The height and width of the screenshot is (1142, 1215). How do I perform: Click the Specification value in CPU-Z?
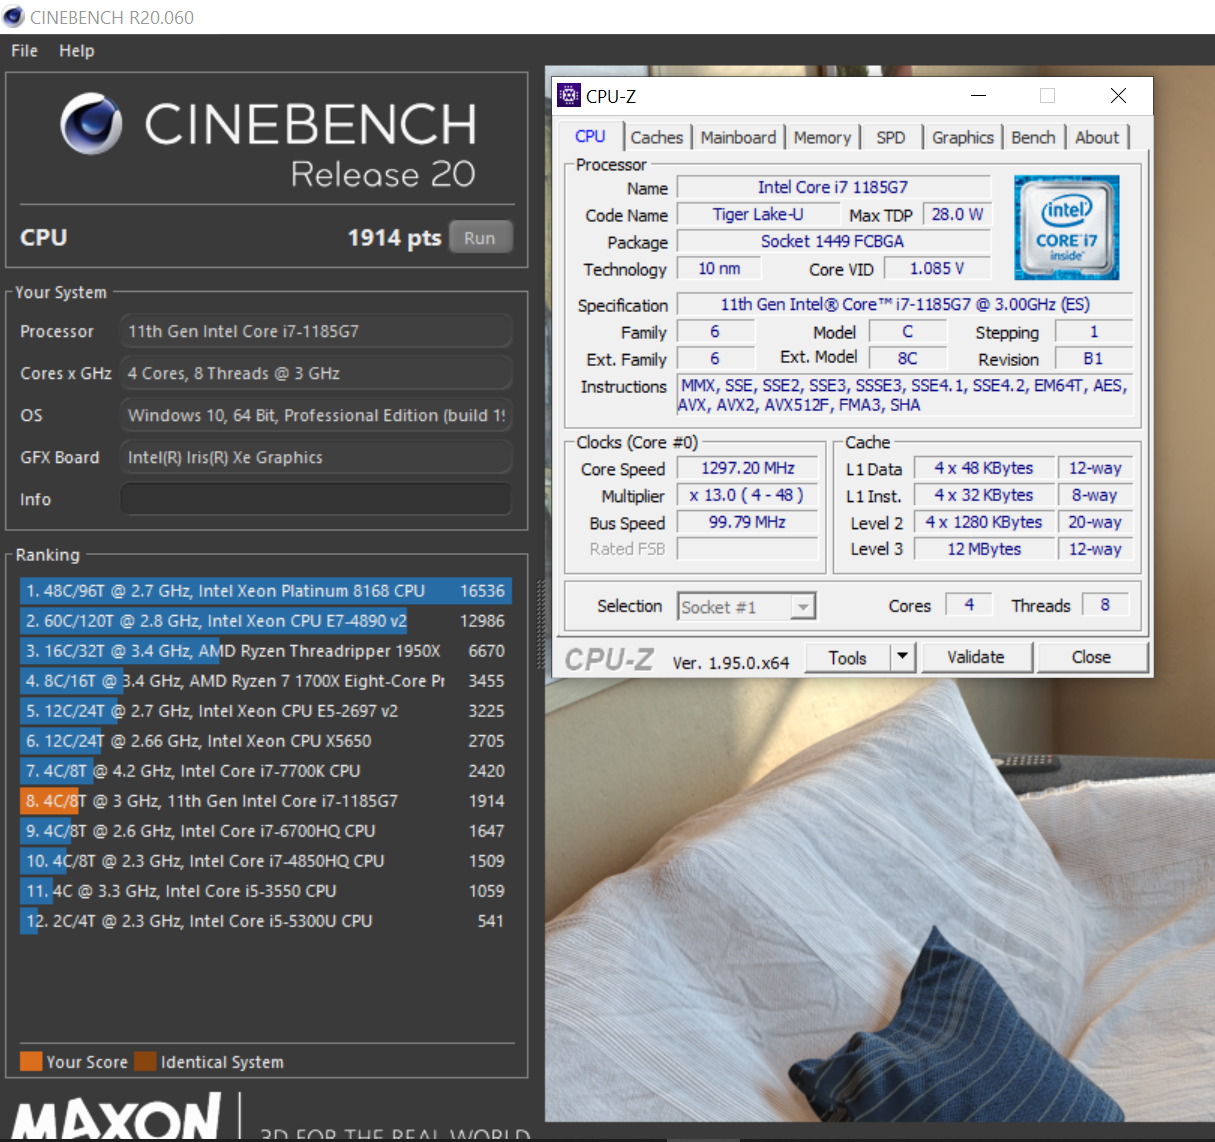(x=905, y=304)
